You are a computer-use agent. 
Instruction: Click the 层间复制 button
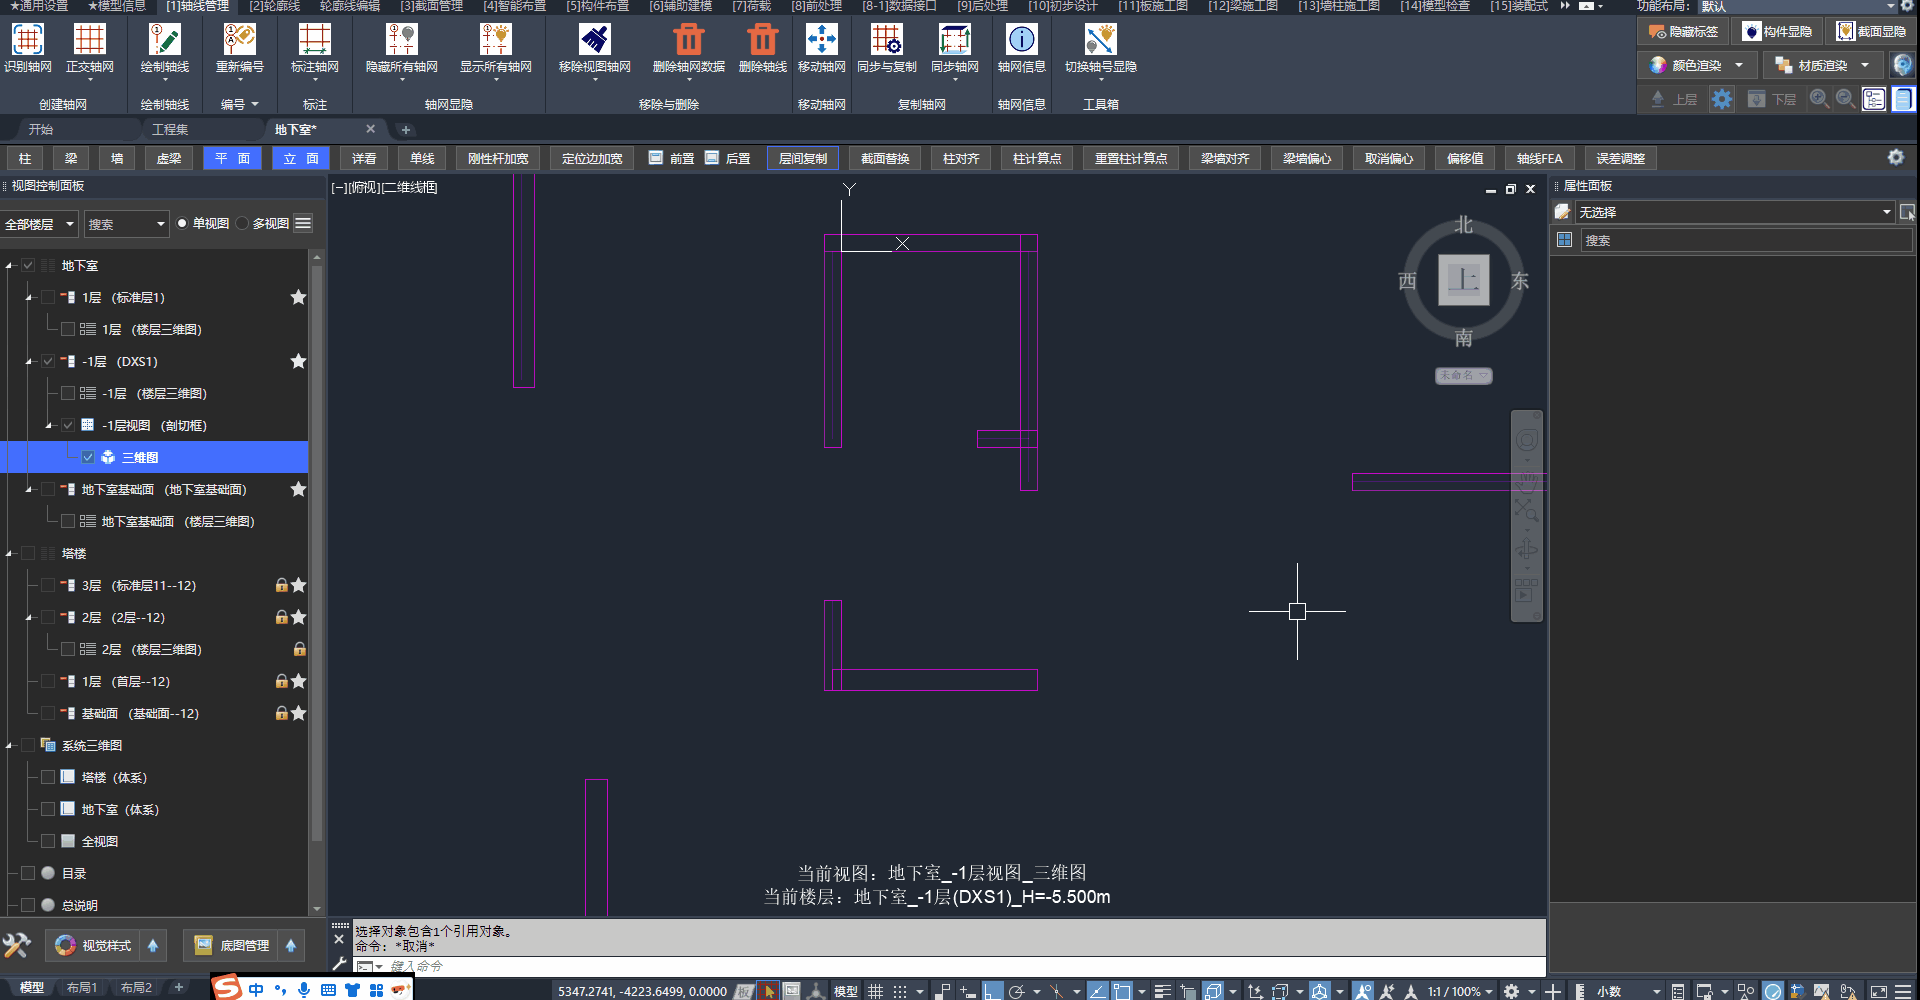click(803, 159)
